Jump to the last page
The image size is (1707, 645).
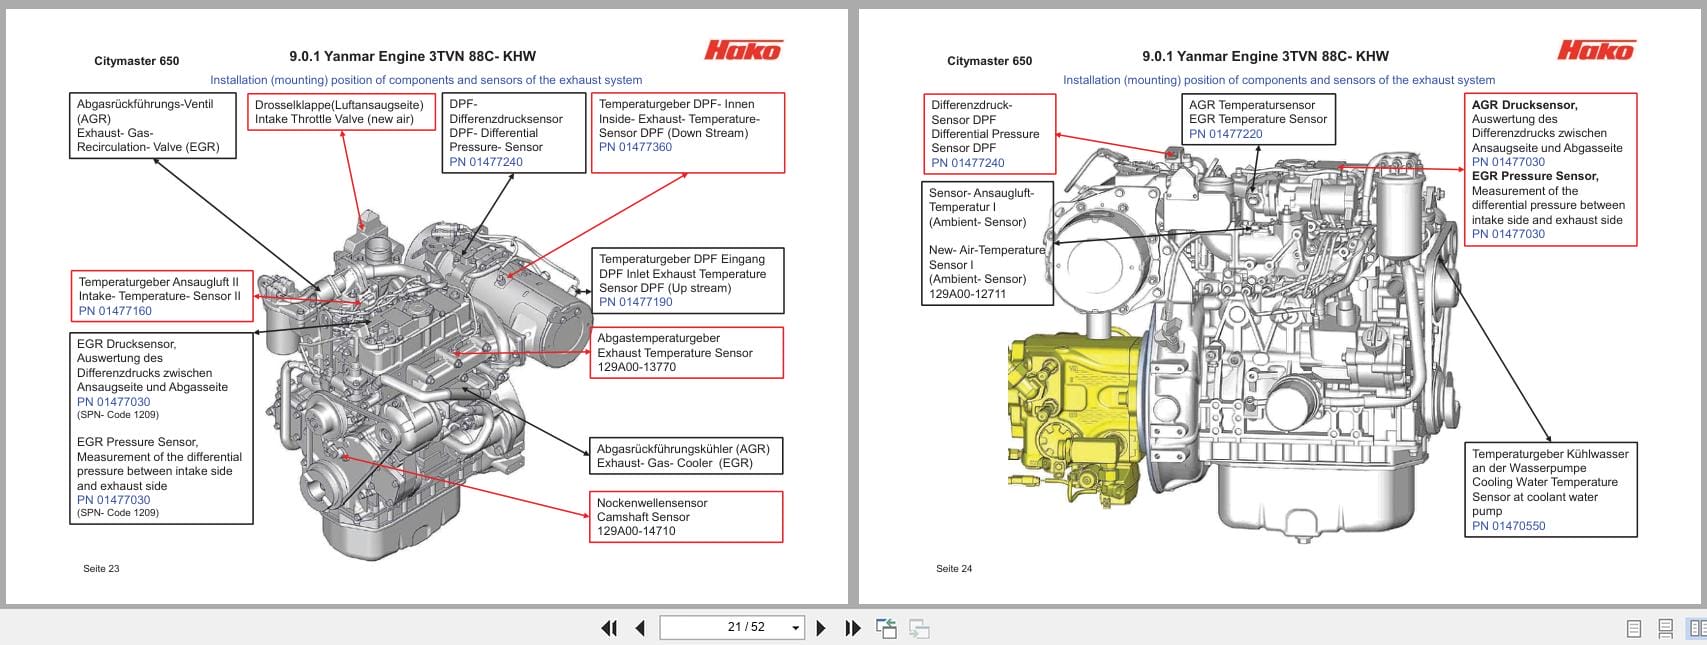pos(853,628)
